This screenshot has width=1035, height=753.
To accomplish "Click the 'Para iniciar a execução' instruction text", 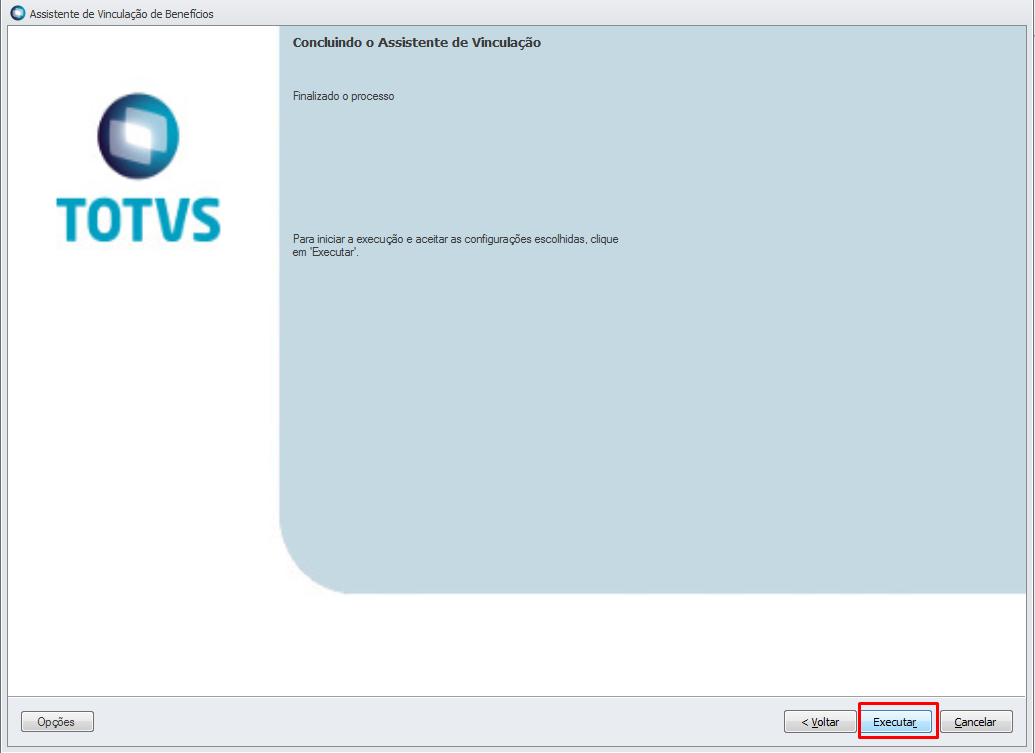I will click(455, 245).
